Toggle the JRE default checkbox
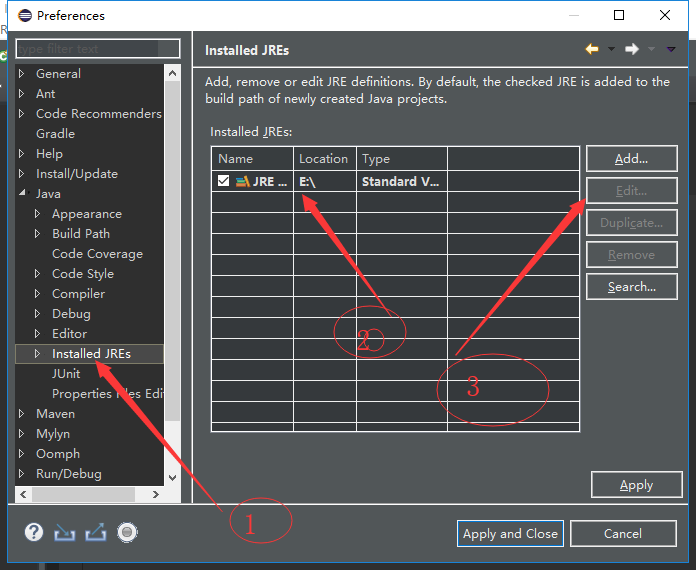Viewport: 696px width, 570px height. click(223, 181)
